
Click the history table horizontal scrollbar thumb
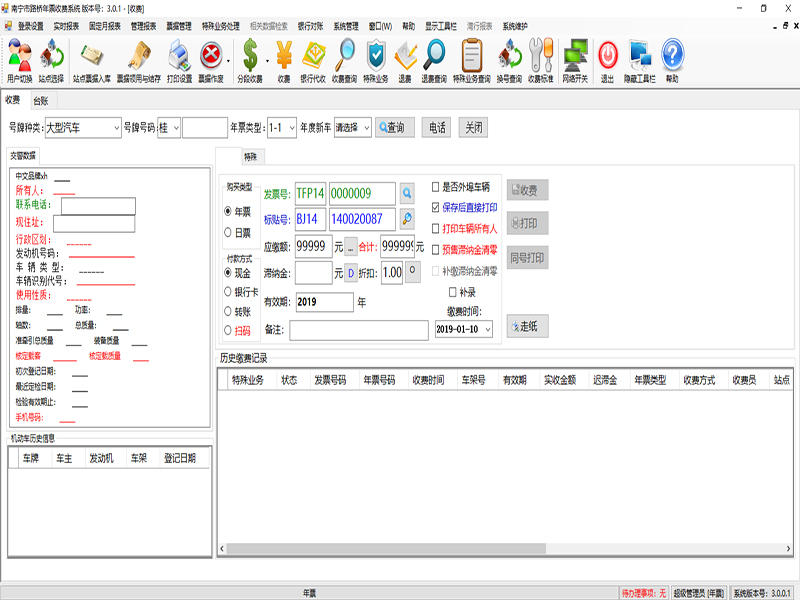(386, 548)
